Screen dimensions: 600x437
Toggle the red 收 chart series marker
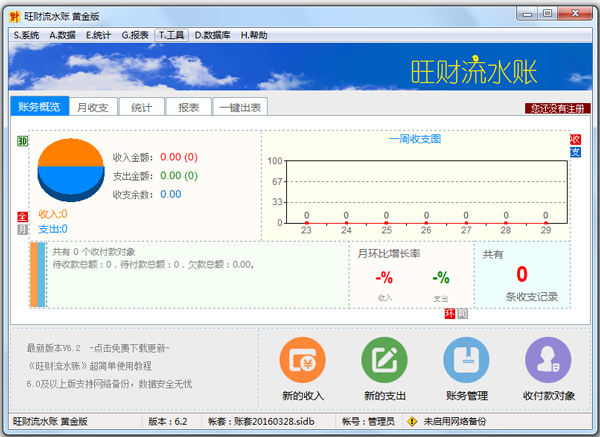click(x=575, y=139)
